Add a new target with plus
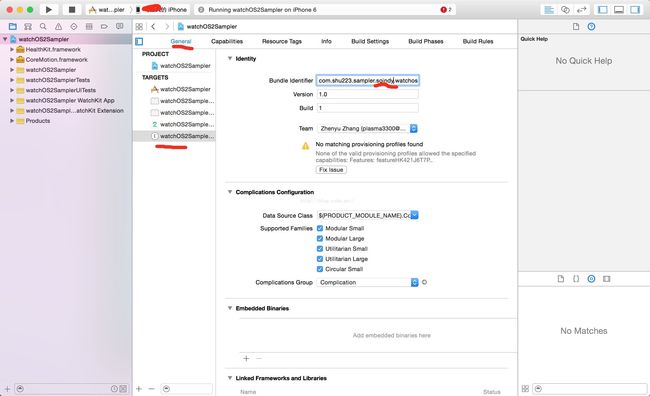This screenshot has width=650, height=396. [139, 389]
